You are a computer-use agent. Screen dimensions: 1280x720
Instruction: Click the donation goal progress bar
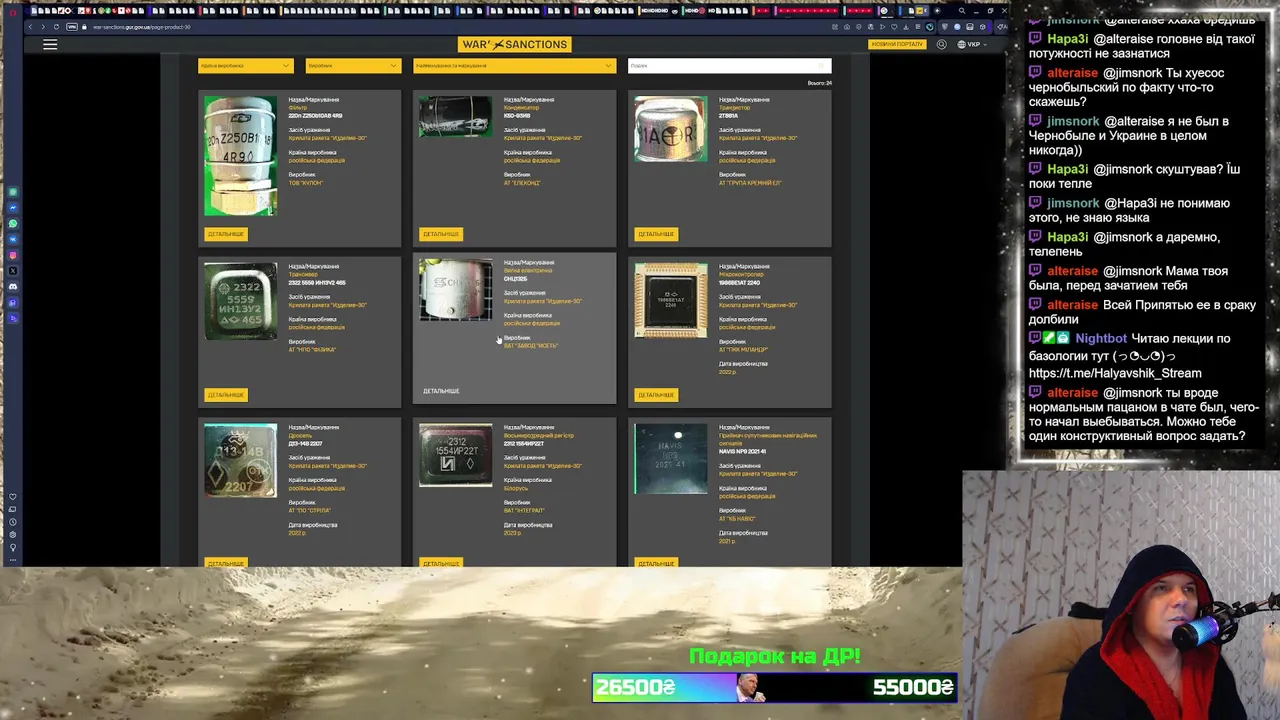point(775,688)
